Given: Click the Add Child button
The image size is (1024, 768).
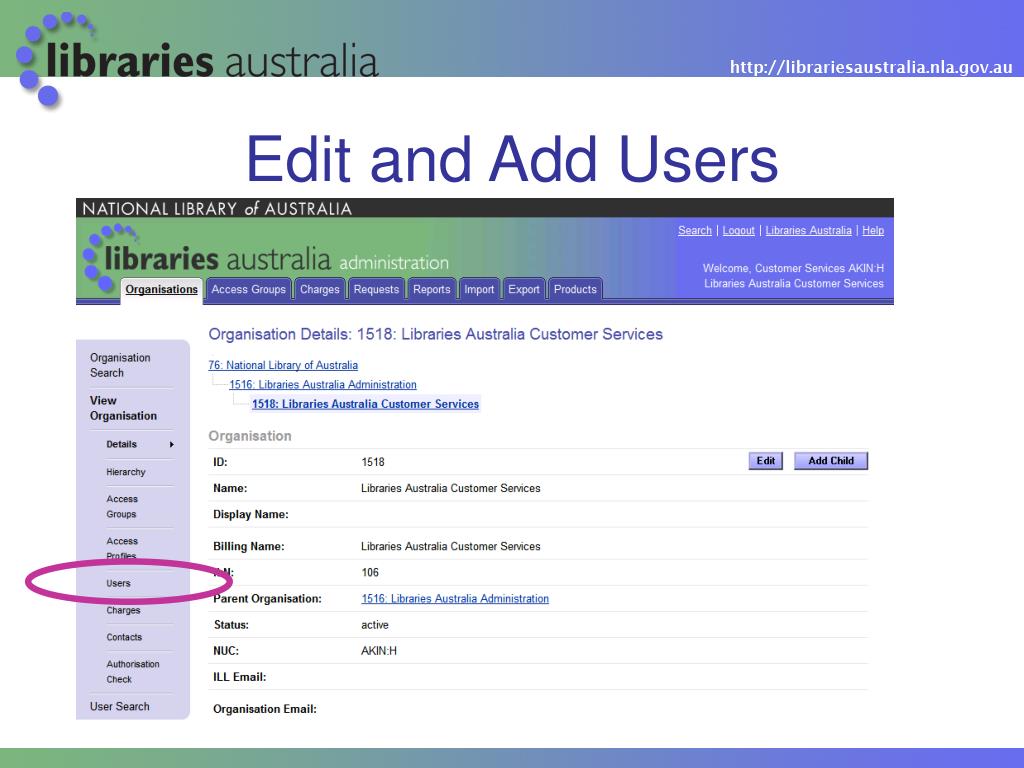Looking at the screenshot, I should coord(831,461).
